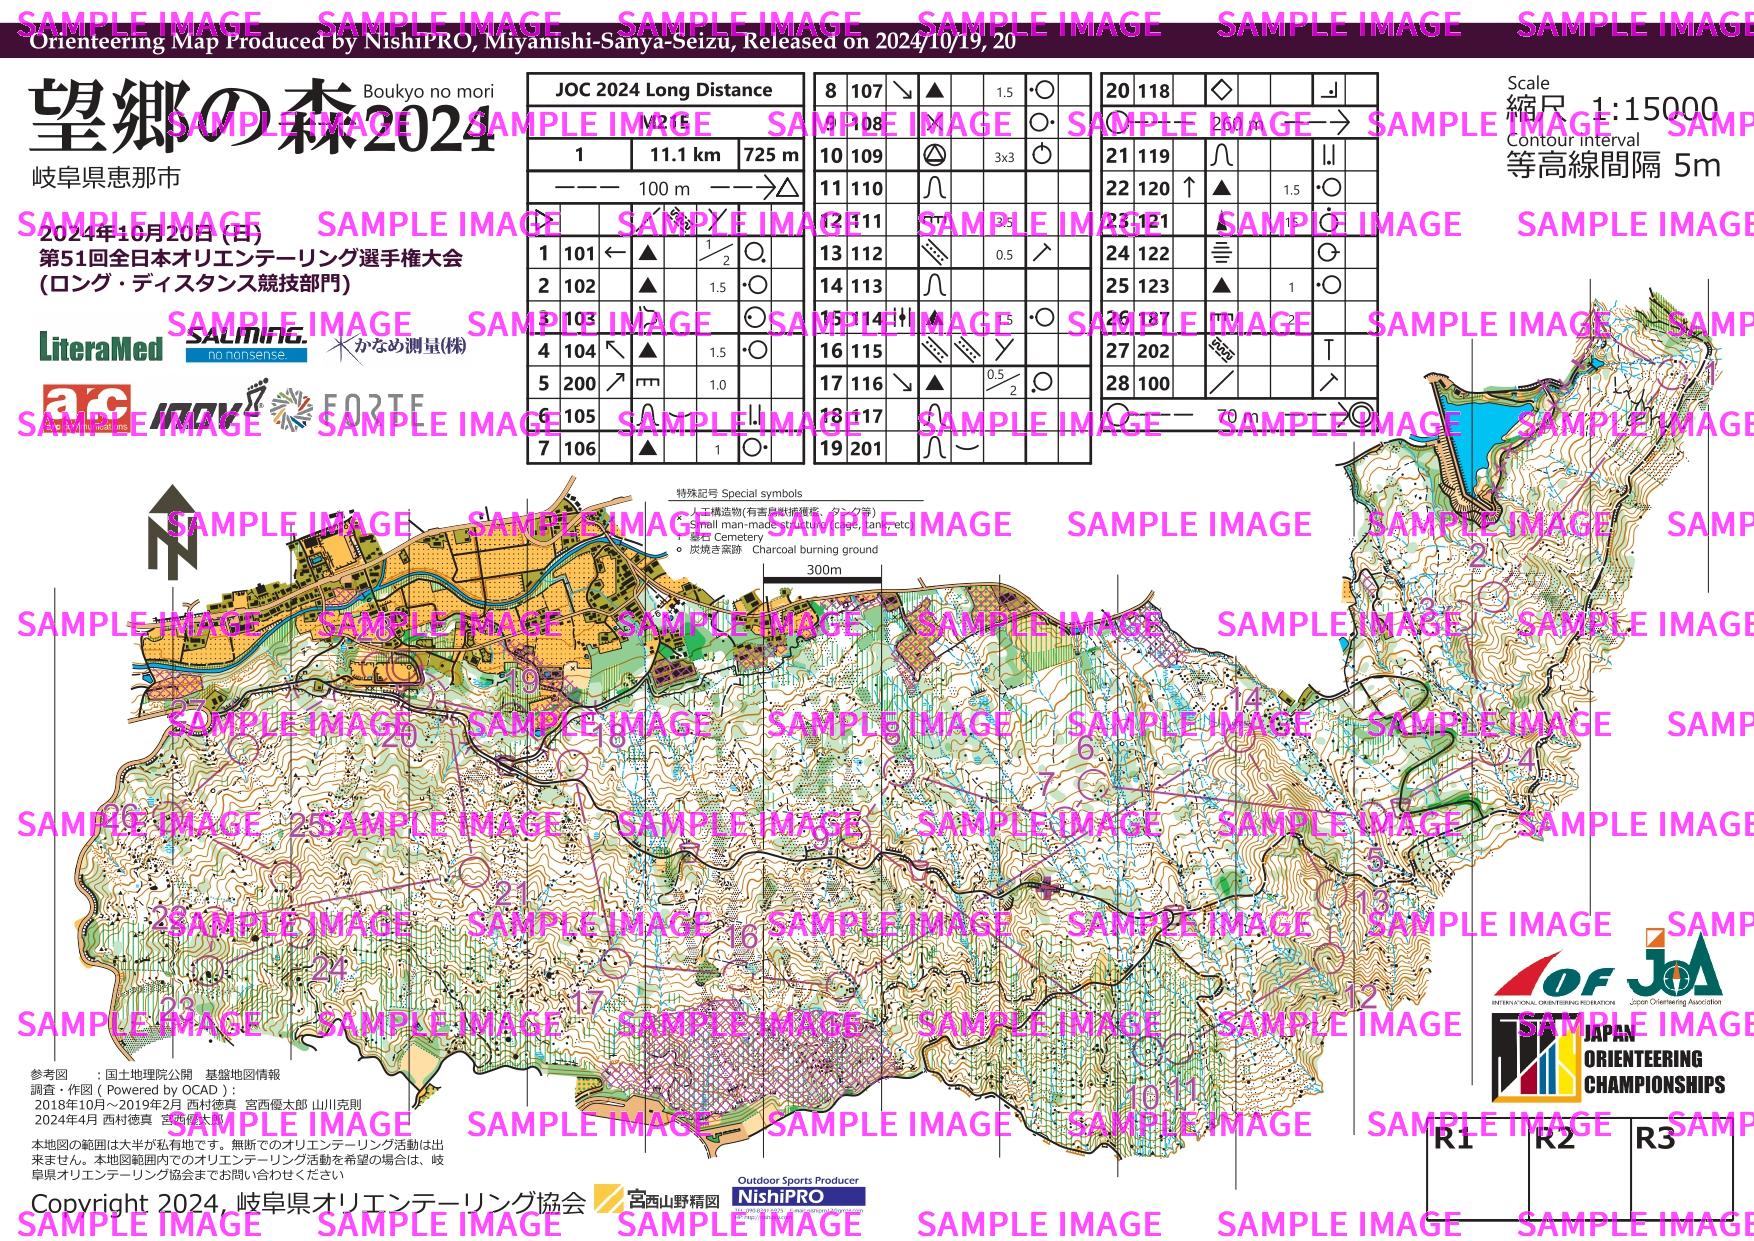Click the scale value '1:15000'
This screenshot has width=1754, height=1241.
click(1655, 109)
